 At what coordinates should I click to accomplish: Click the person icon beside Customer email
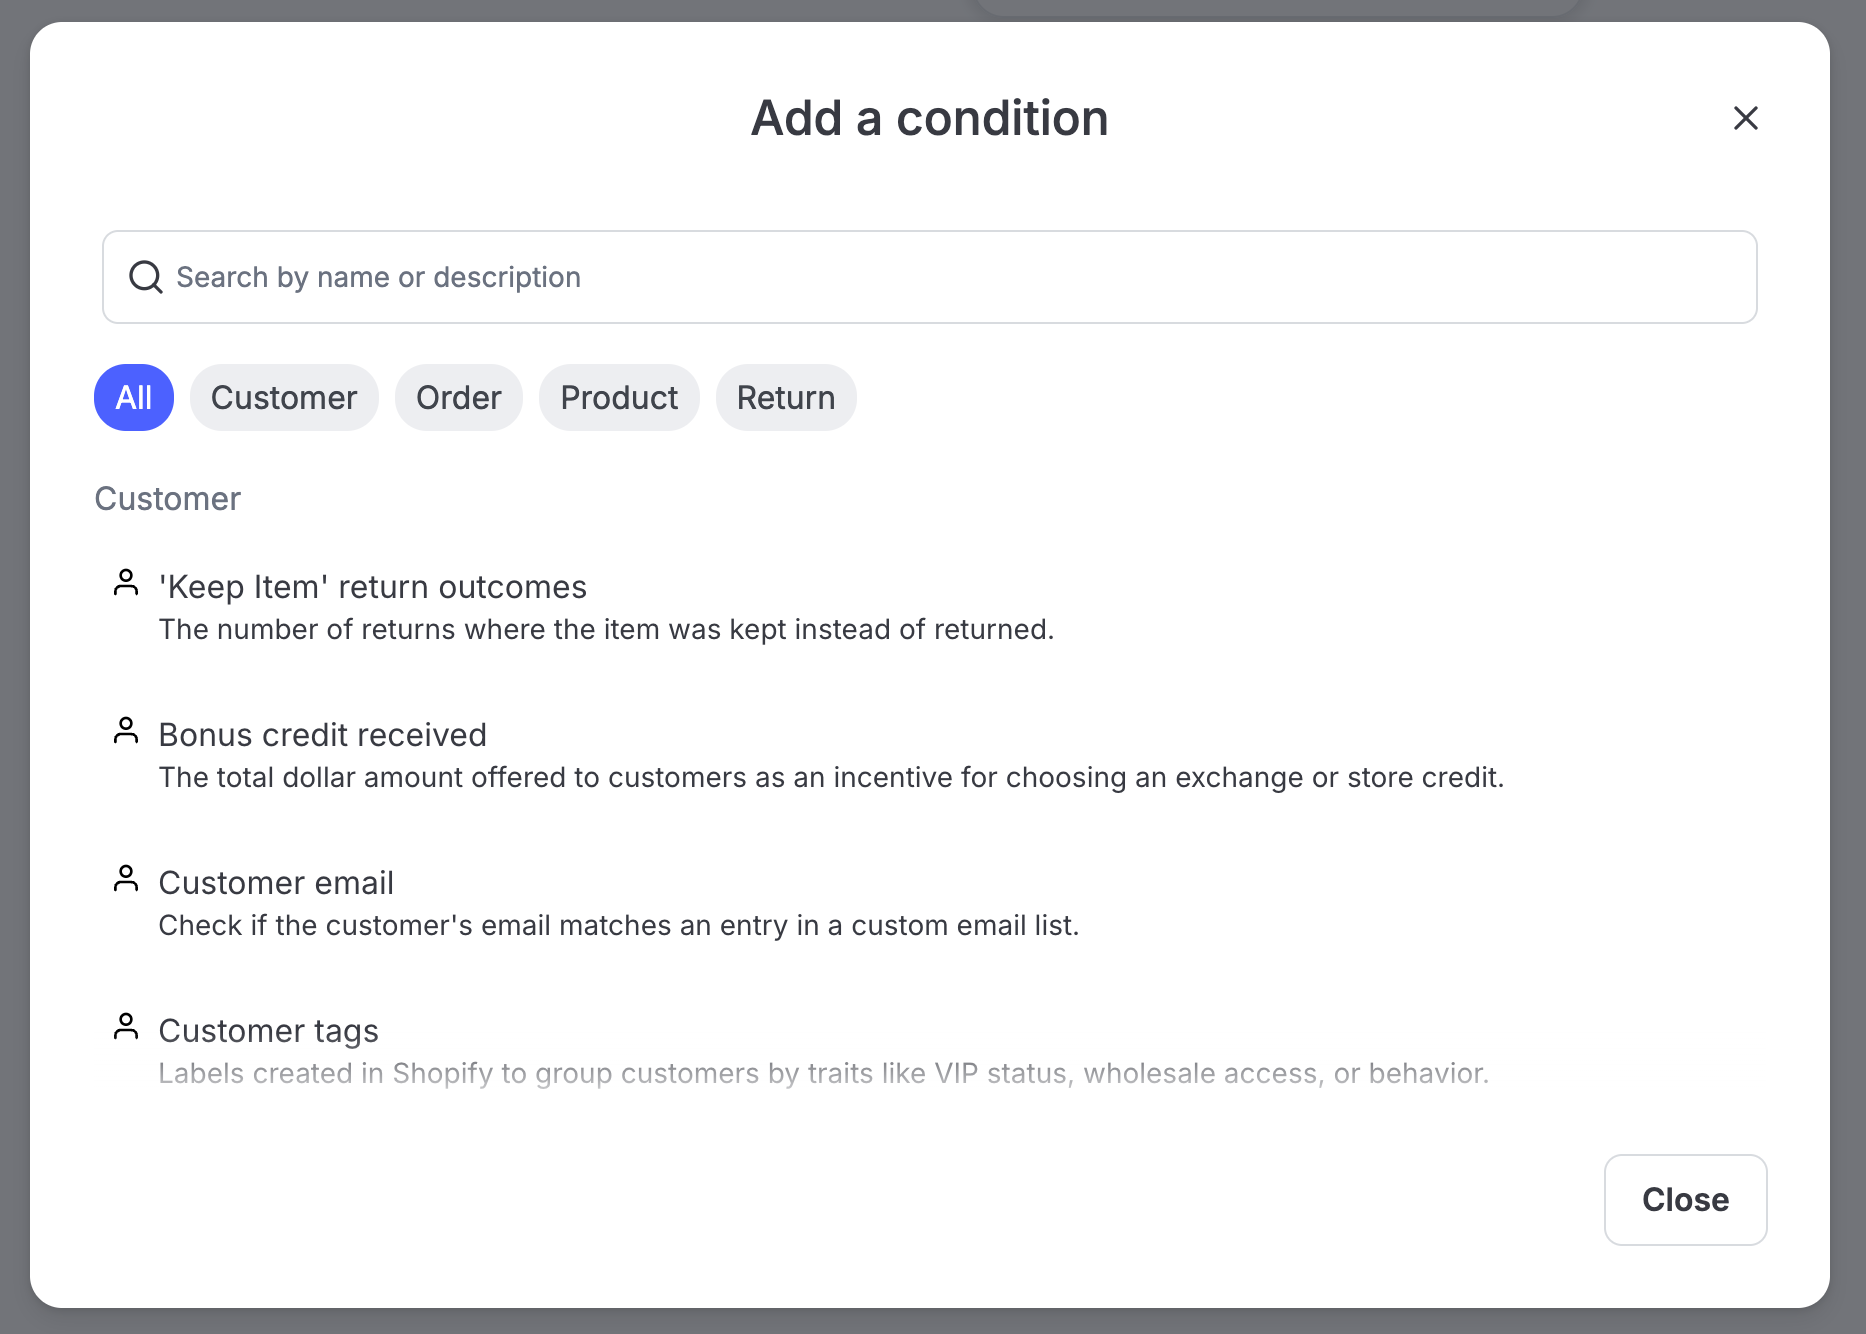[126, 879]
